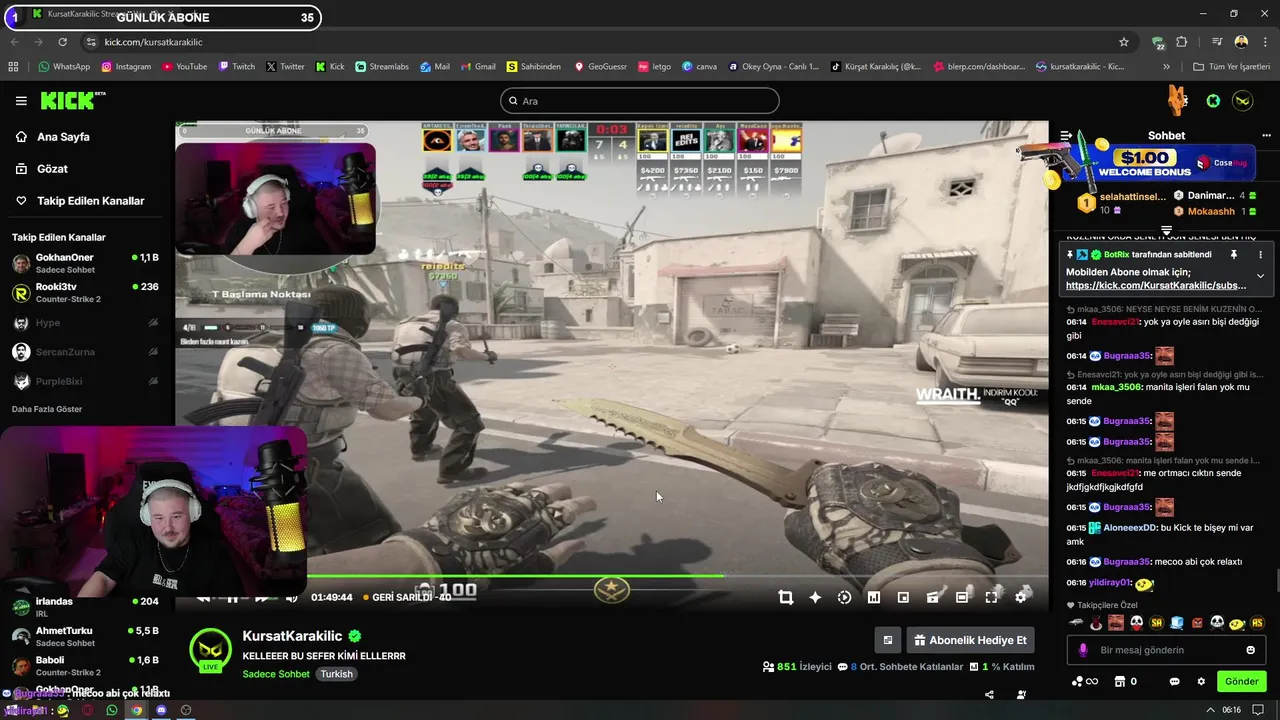Toggle picture-in-picture mini player
The image size is (1280, 720).
[x=903, y=597]
